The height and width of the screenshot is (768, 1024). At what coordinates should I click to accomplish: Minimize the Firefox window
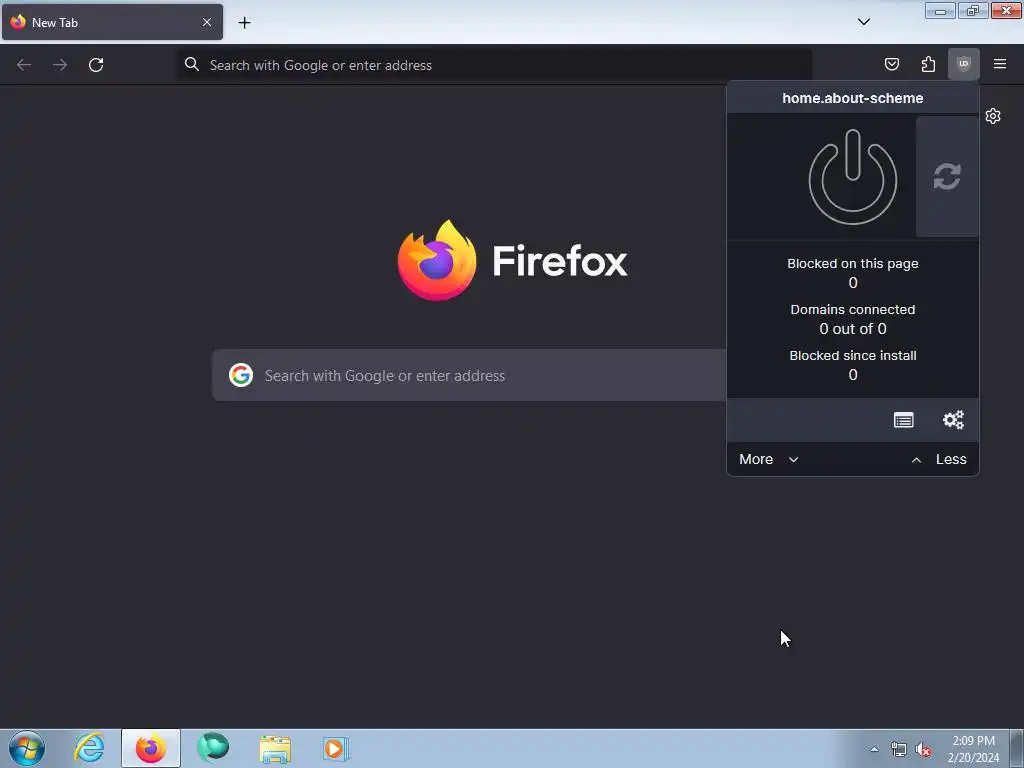(940, 11)
